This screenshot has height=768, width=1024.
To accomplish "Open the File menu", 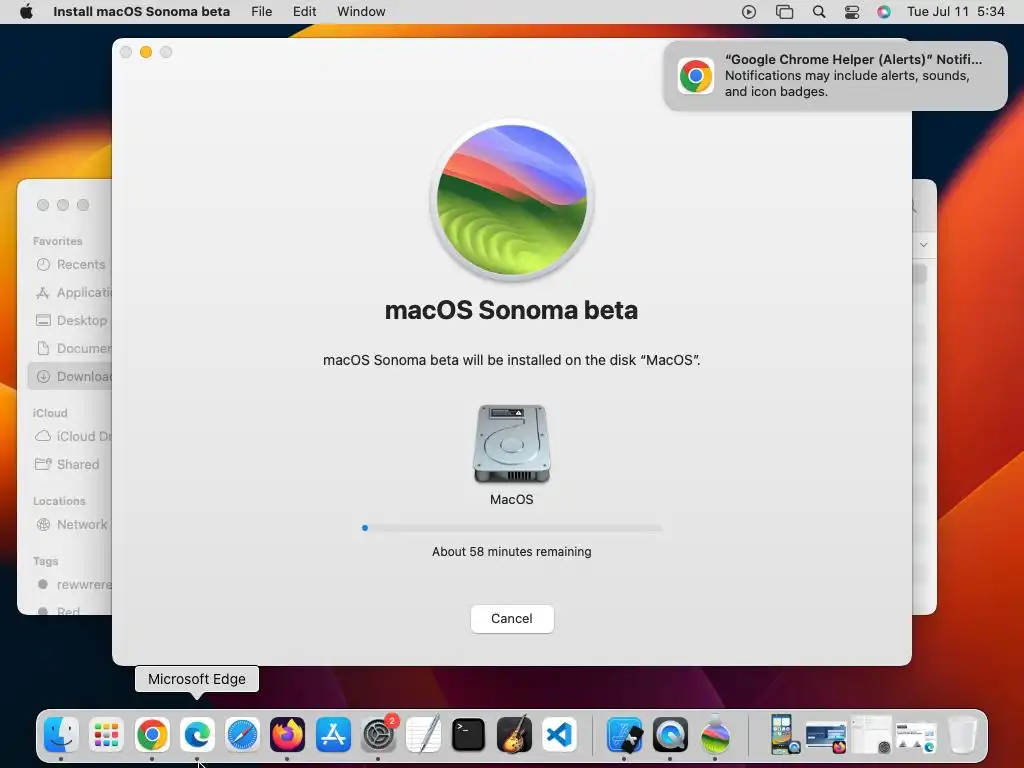I will tap(261, 12).
